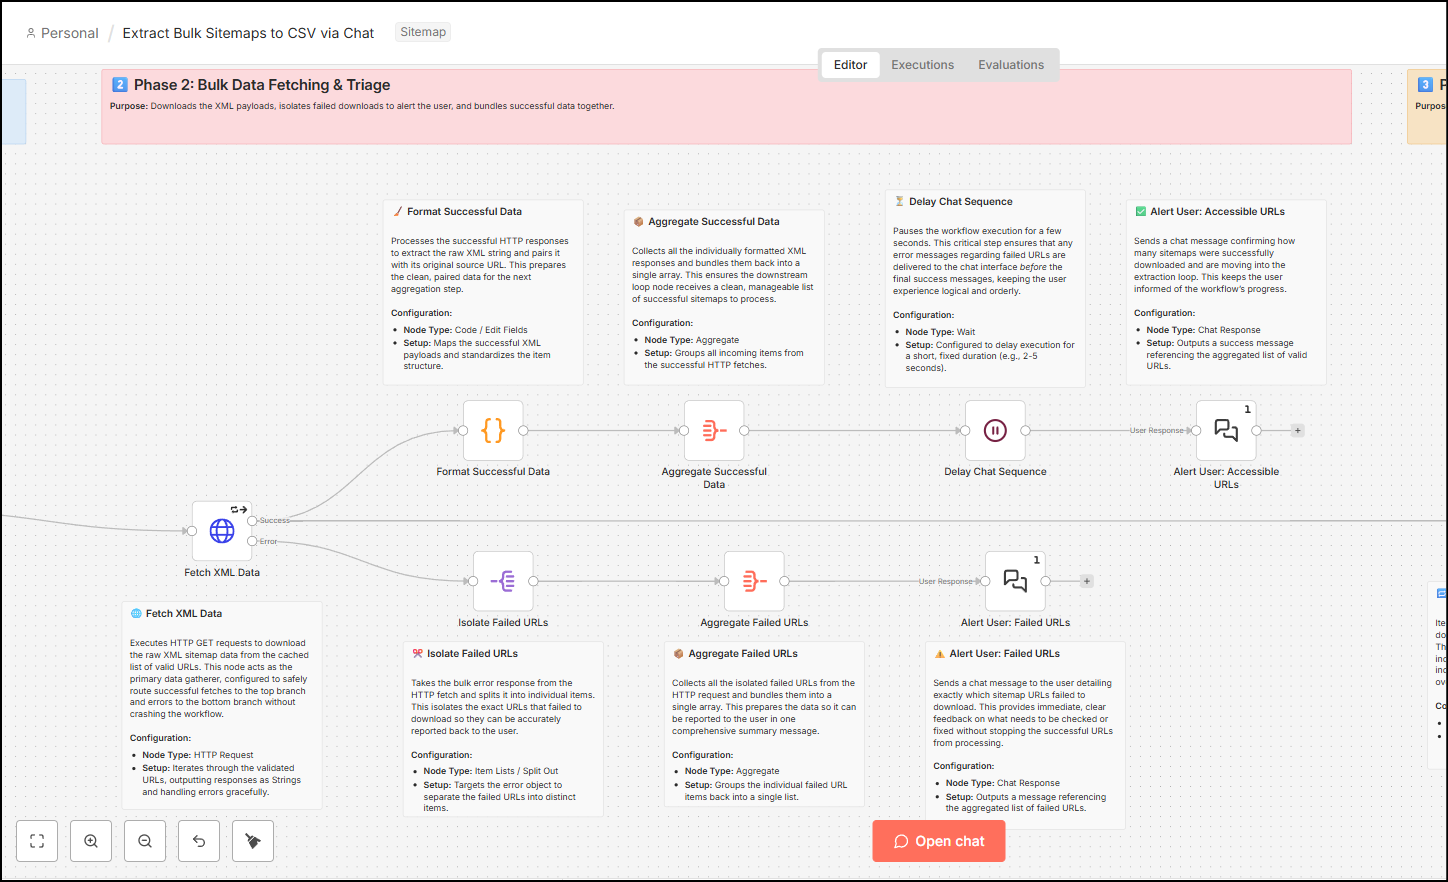
Task: Select the Alert User: Failed URLs sticky note
Action: click(x=1025, y=735)
